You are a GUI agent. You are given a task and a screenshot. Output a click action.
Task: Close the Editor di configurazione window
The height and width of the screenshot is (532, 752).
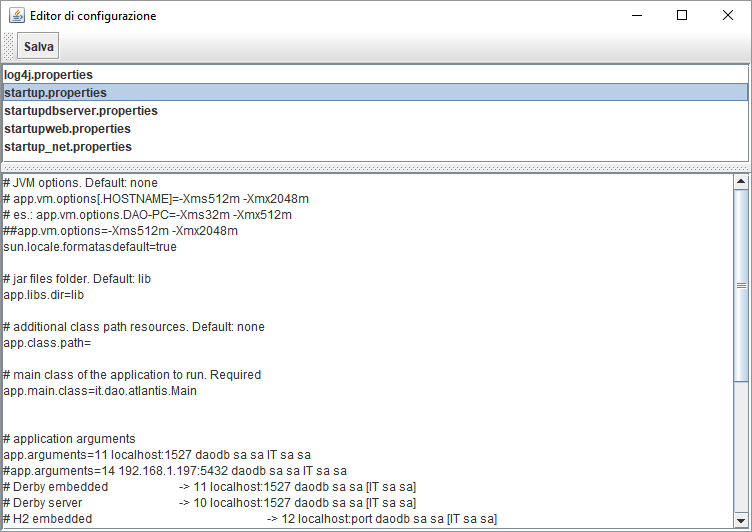[728, 15]
